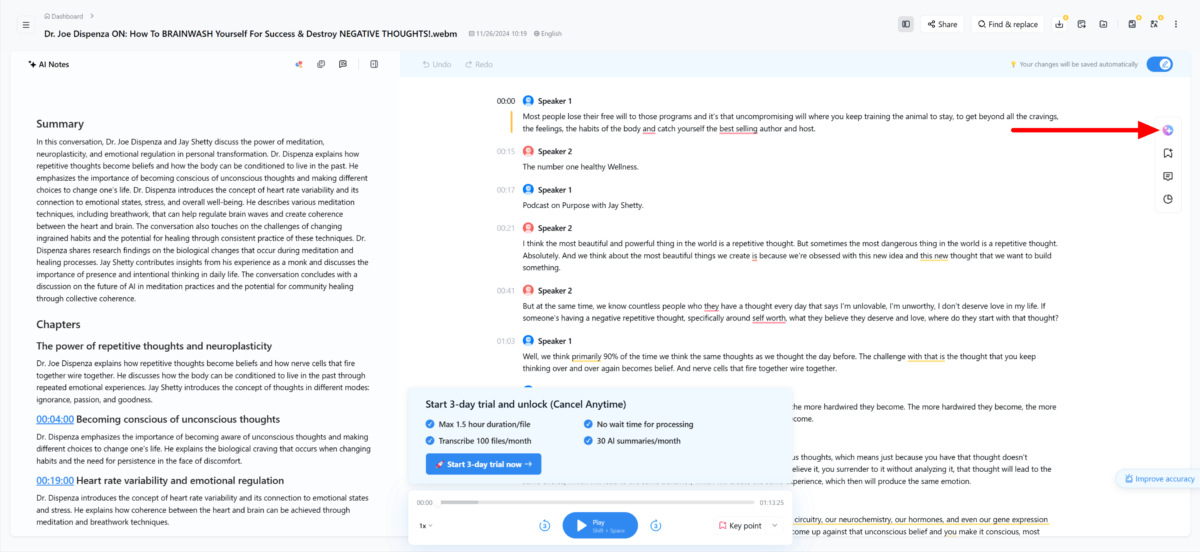Start 3-day trial now
The height and width of the screenshot is (552, 1200).
tap(483, 464)
